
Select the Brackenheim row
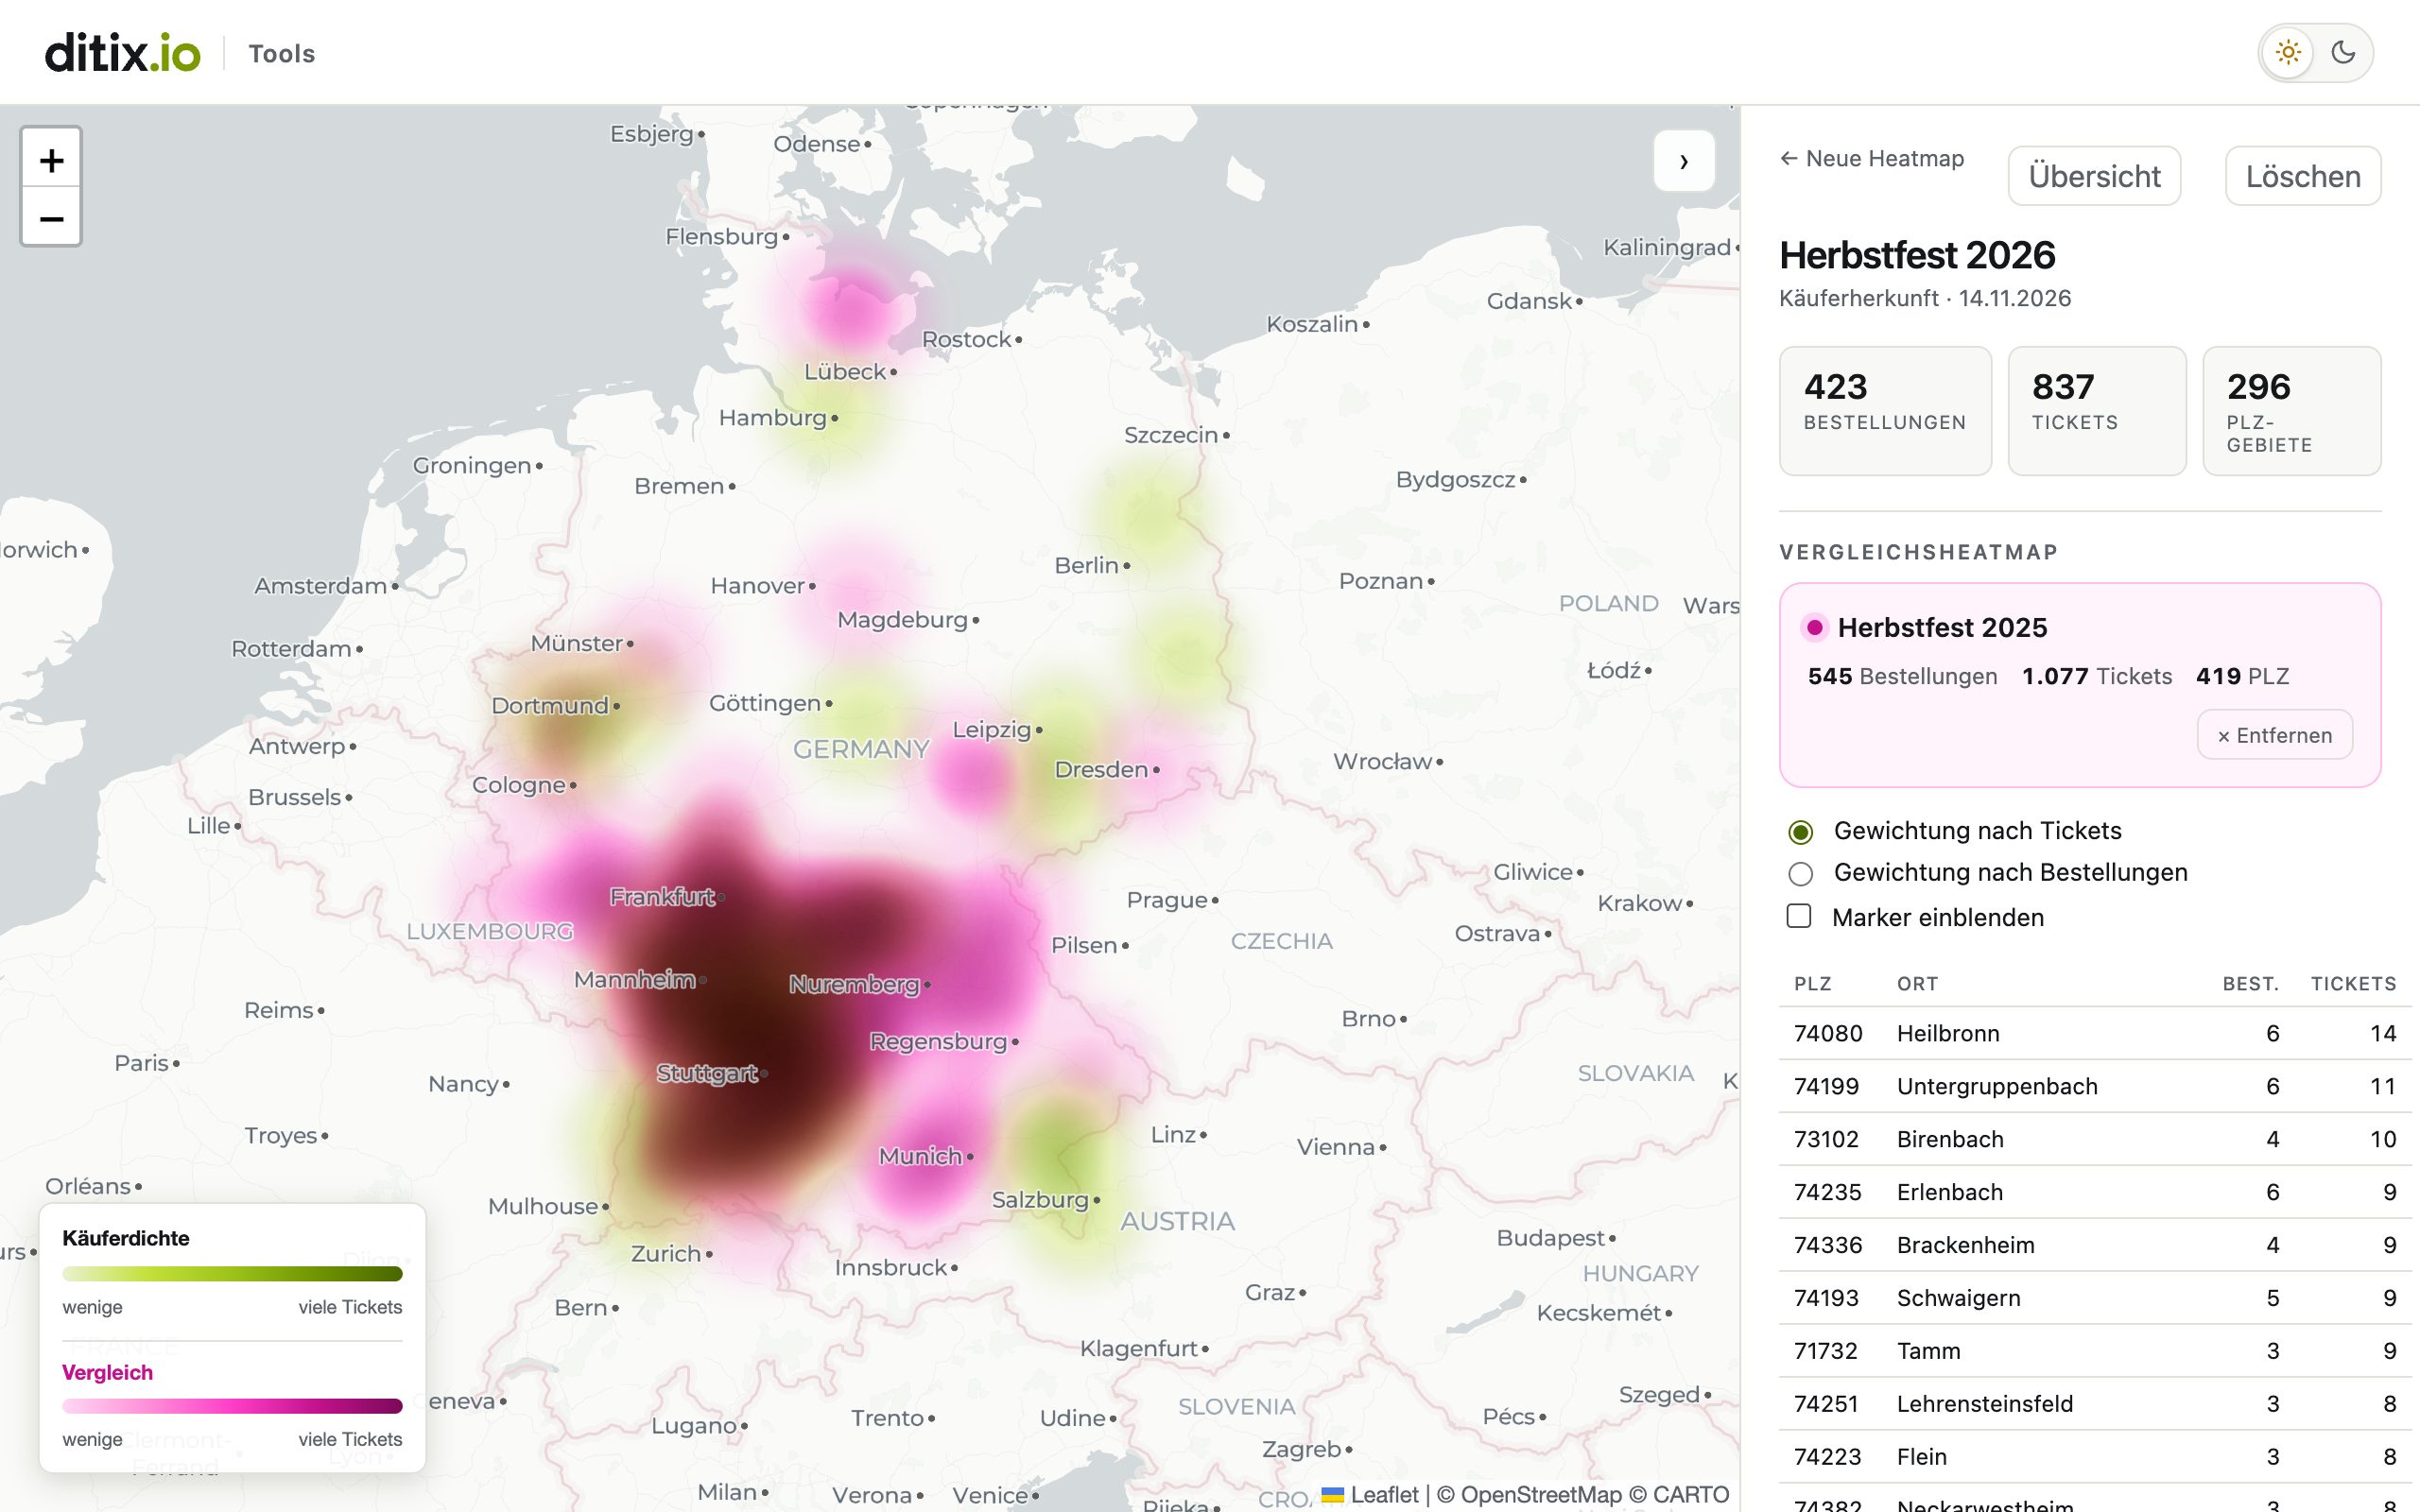coord(2095,1245)
